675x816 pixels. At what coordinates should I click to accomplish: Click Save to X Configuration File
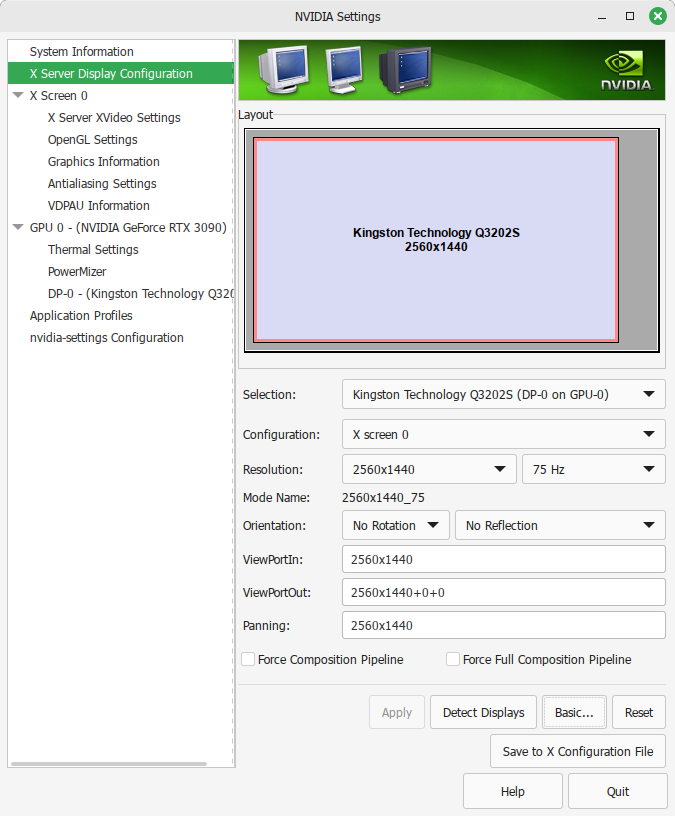pyautogui.click(x=578, y=751)
